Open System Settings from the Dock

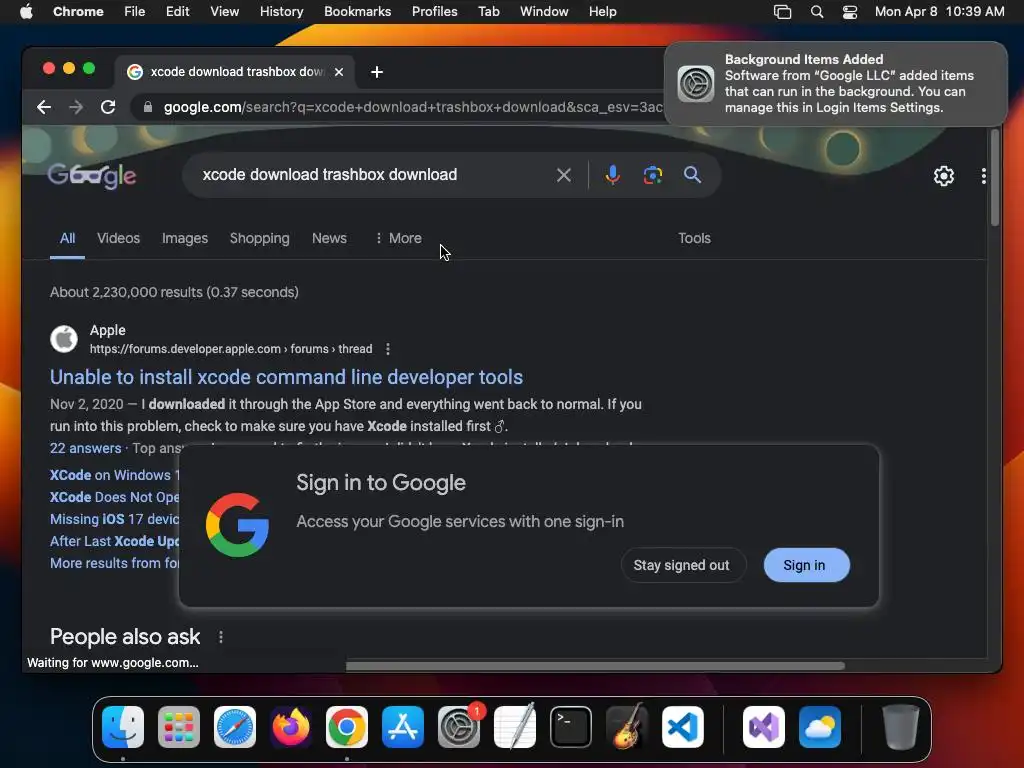click(459, 727)
